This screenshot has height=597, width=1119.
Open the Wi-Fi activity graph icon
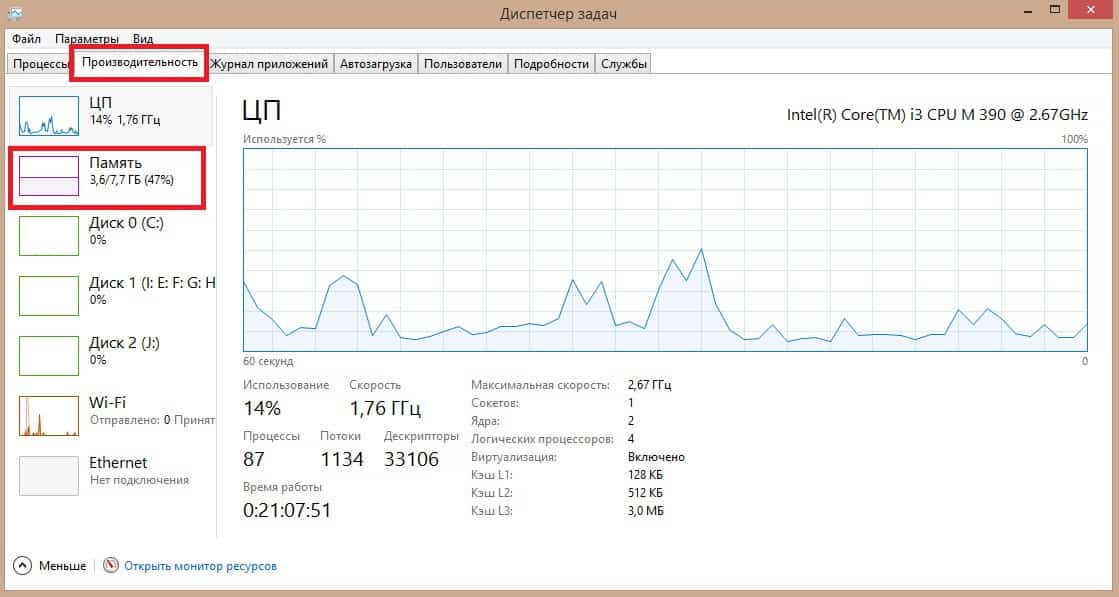click(x=49, y=415)
